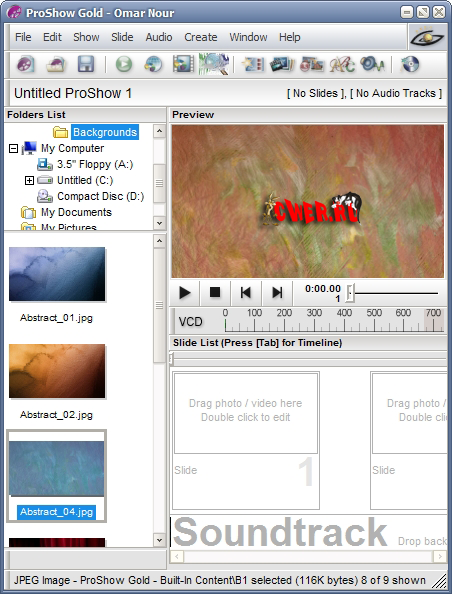Open captions with the ABC icon
The width and height of the screenshot is (452, 594).
tap(342, 64)
